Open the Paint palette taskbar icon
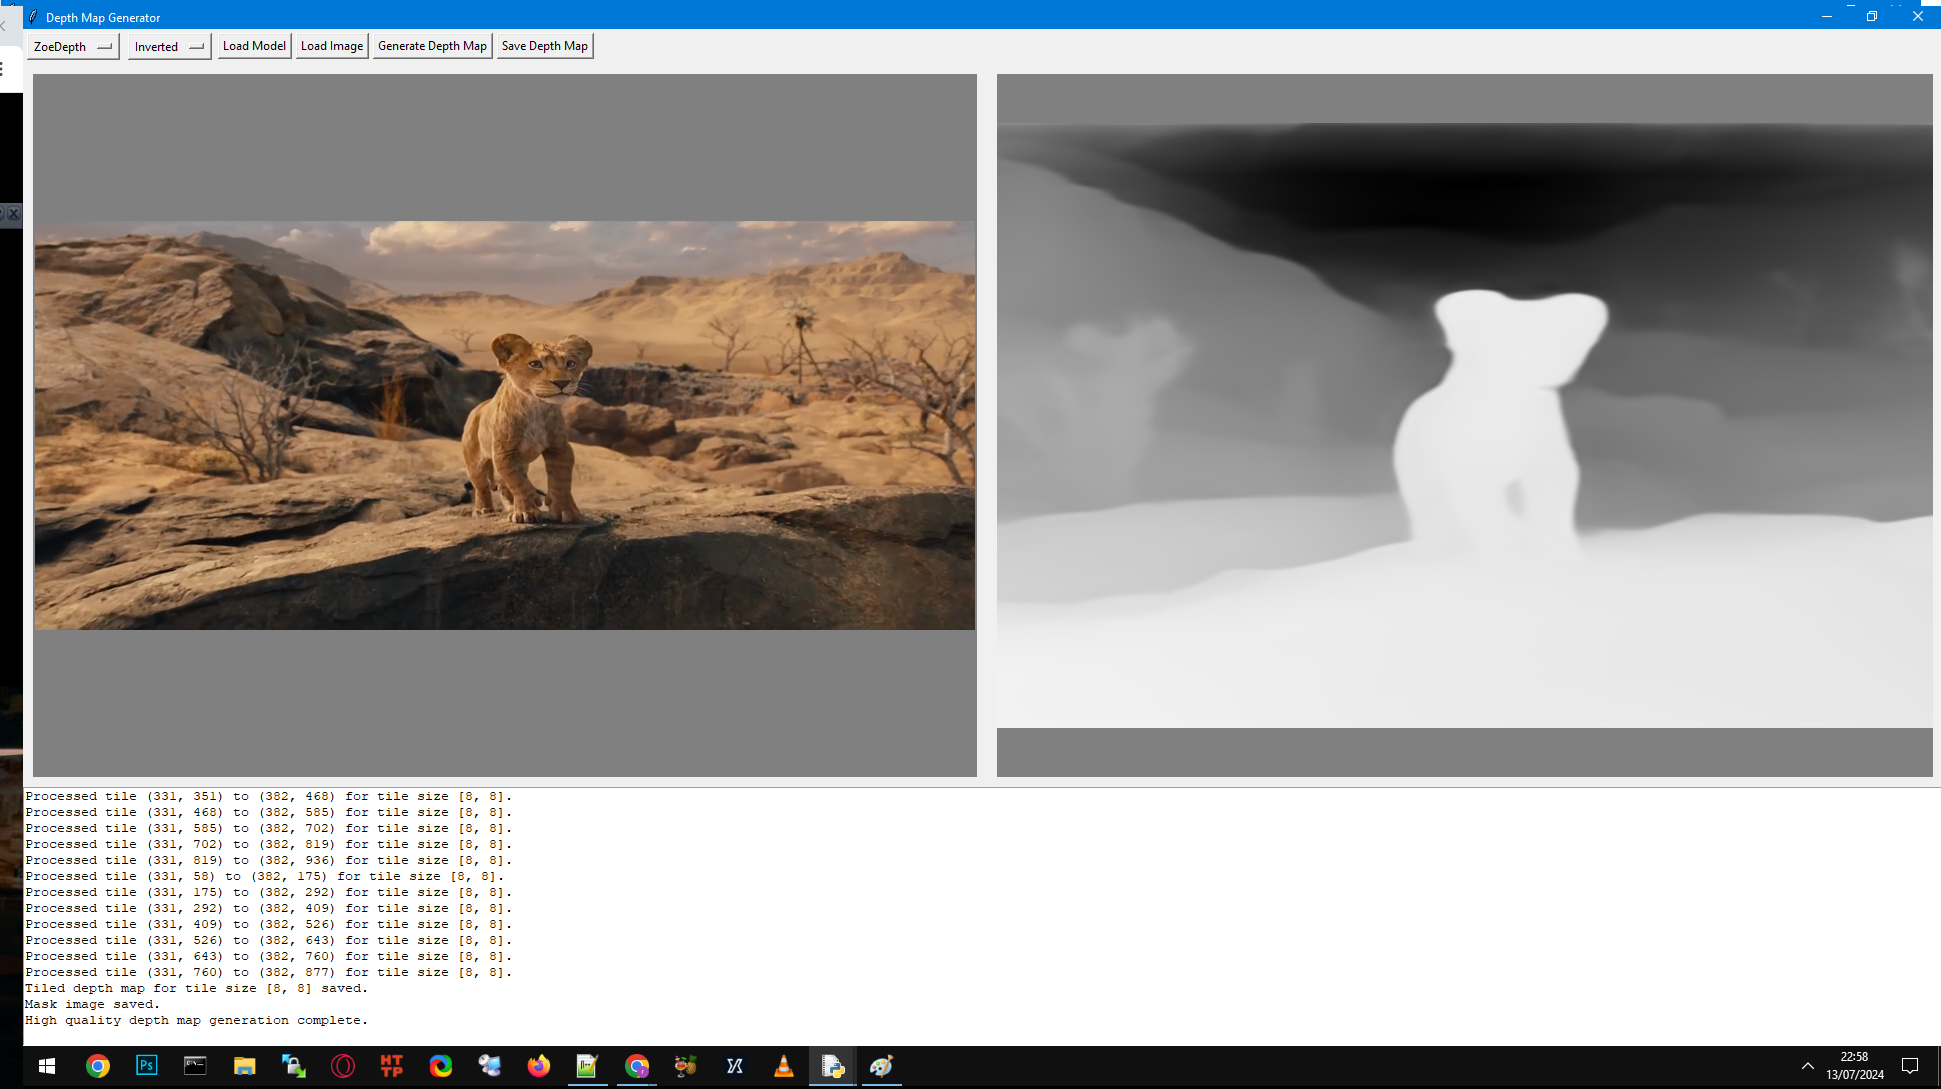 click(x=881, y=1066)
